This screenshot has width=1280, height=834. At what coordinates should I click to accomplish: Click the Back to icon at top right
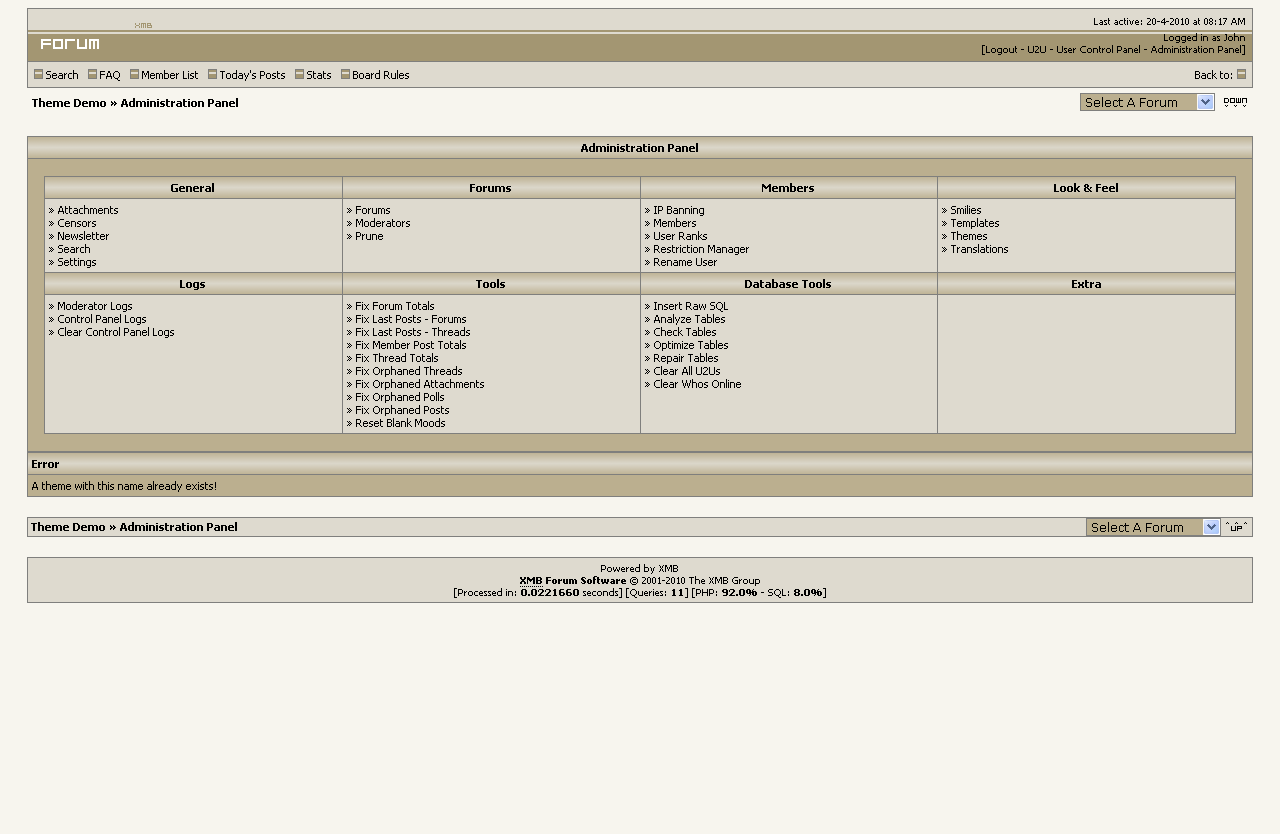[1241, 74]
